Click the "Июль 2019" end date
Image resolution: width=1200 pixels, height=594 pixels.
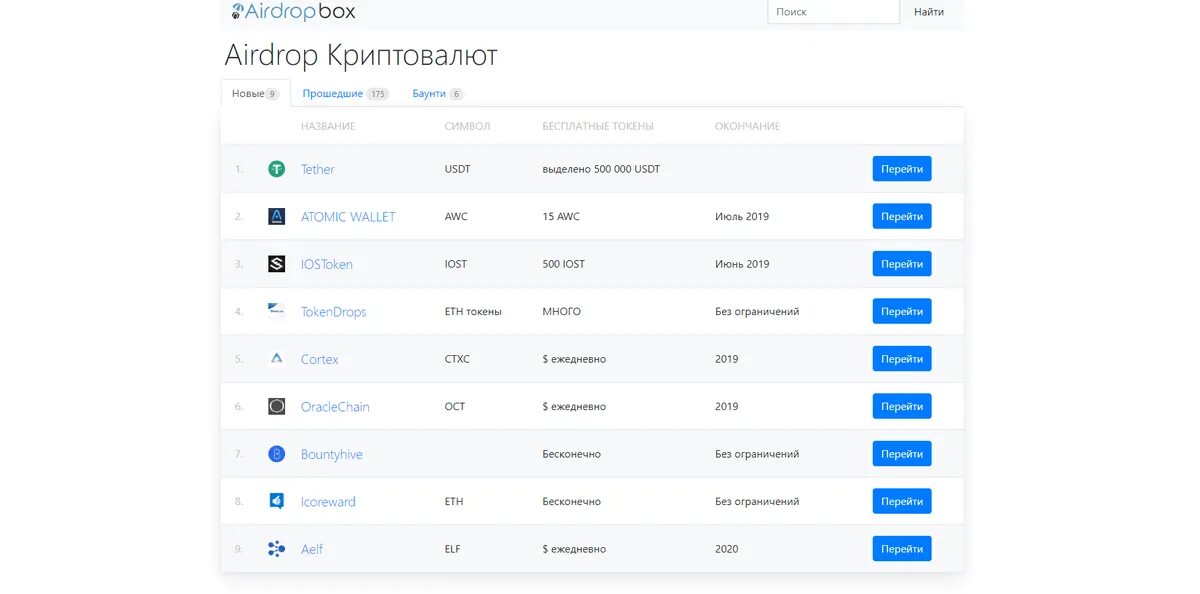coord(742,216)
